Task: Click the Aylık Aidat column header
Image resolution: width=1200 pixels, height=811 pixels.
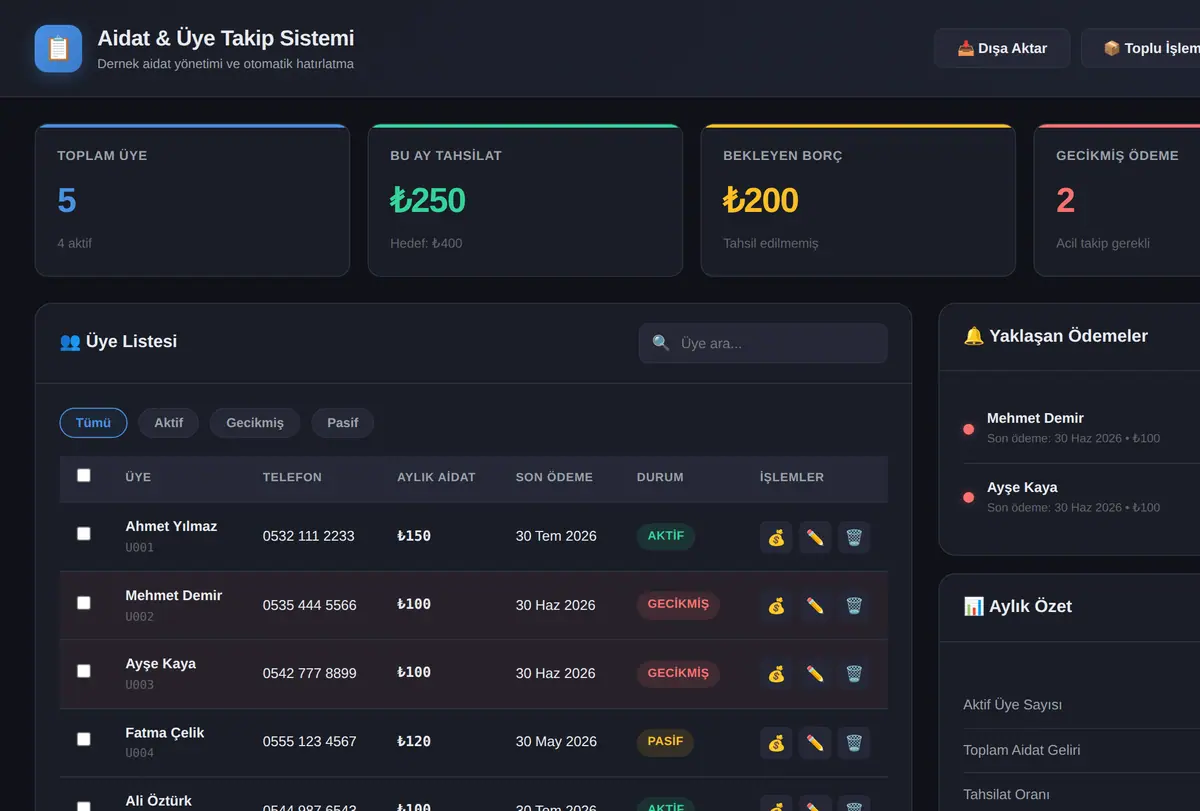Action: coord(436,477)
